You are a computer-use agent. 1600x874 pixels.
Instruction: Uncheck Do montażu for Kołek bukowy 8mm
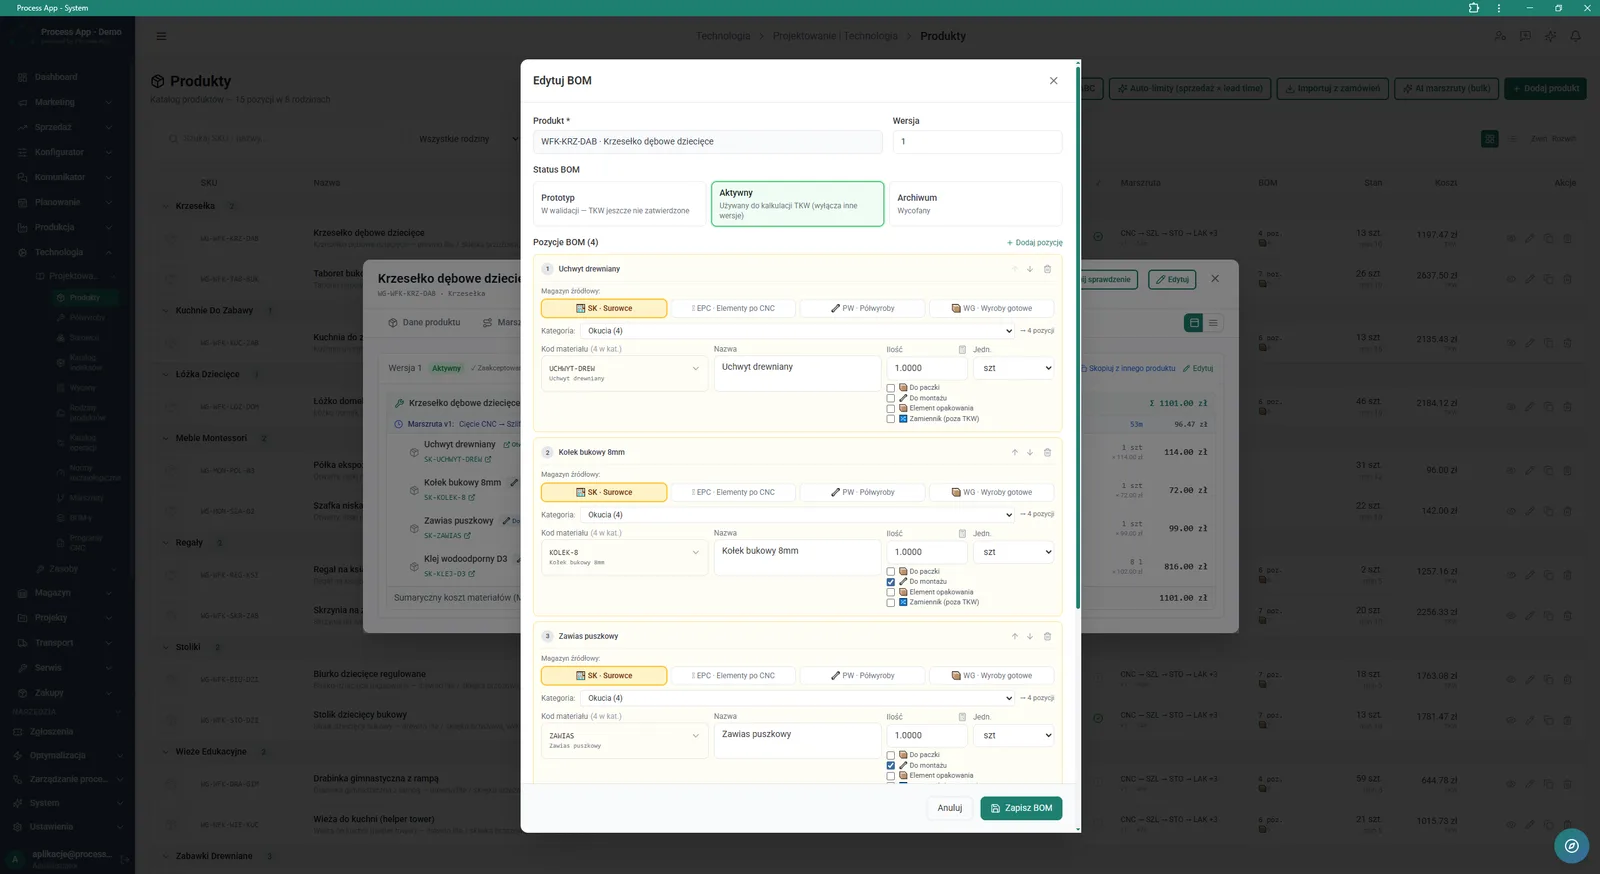pyautogui.click(x=891, y=582)
